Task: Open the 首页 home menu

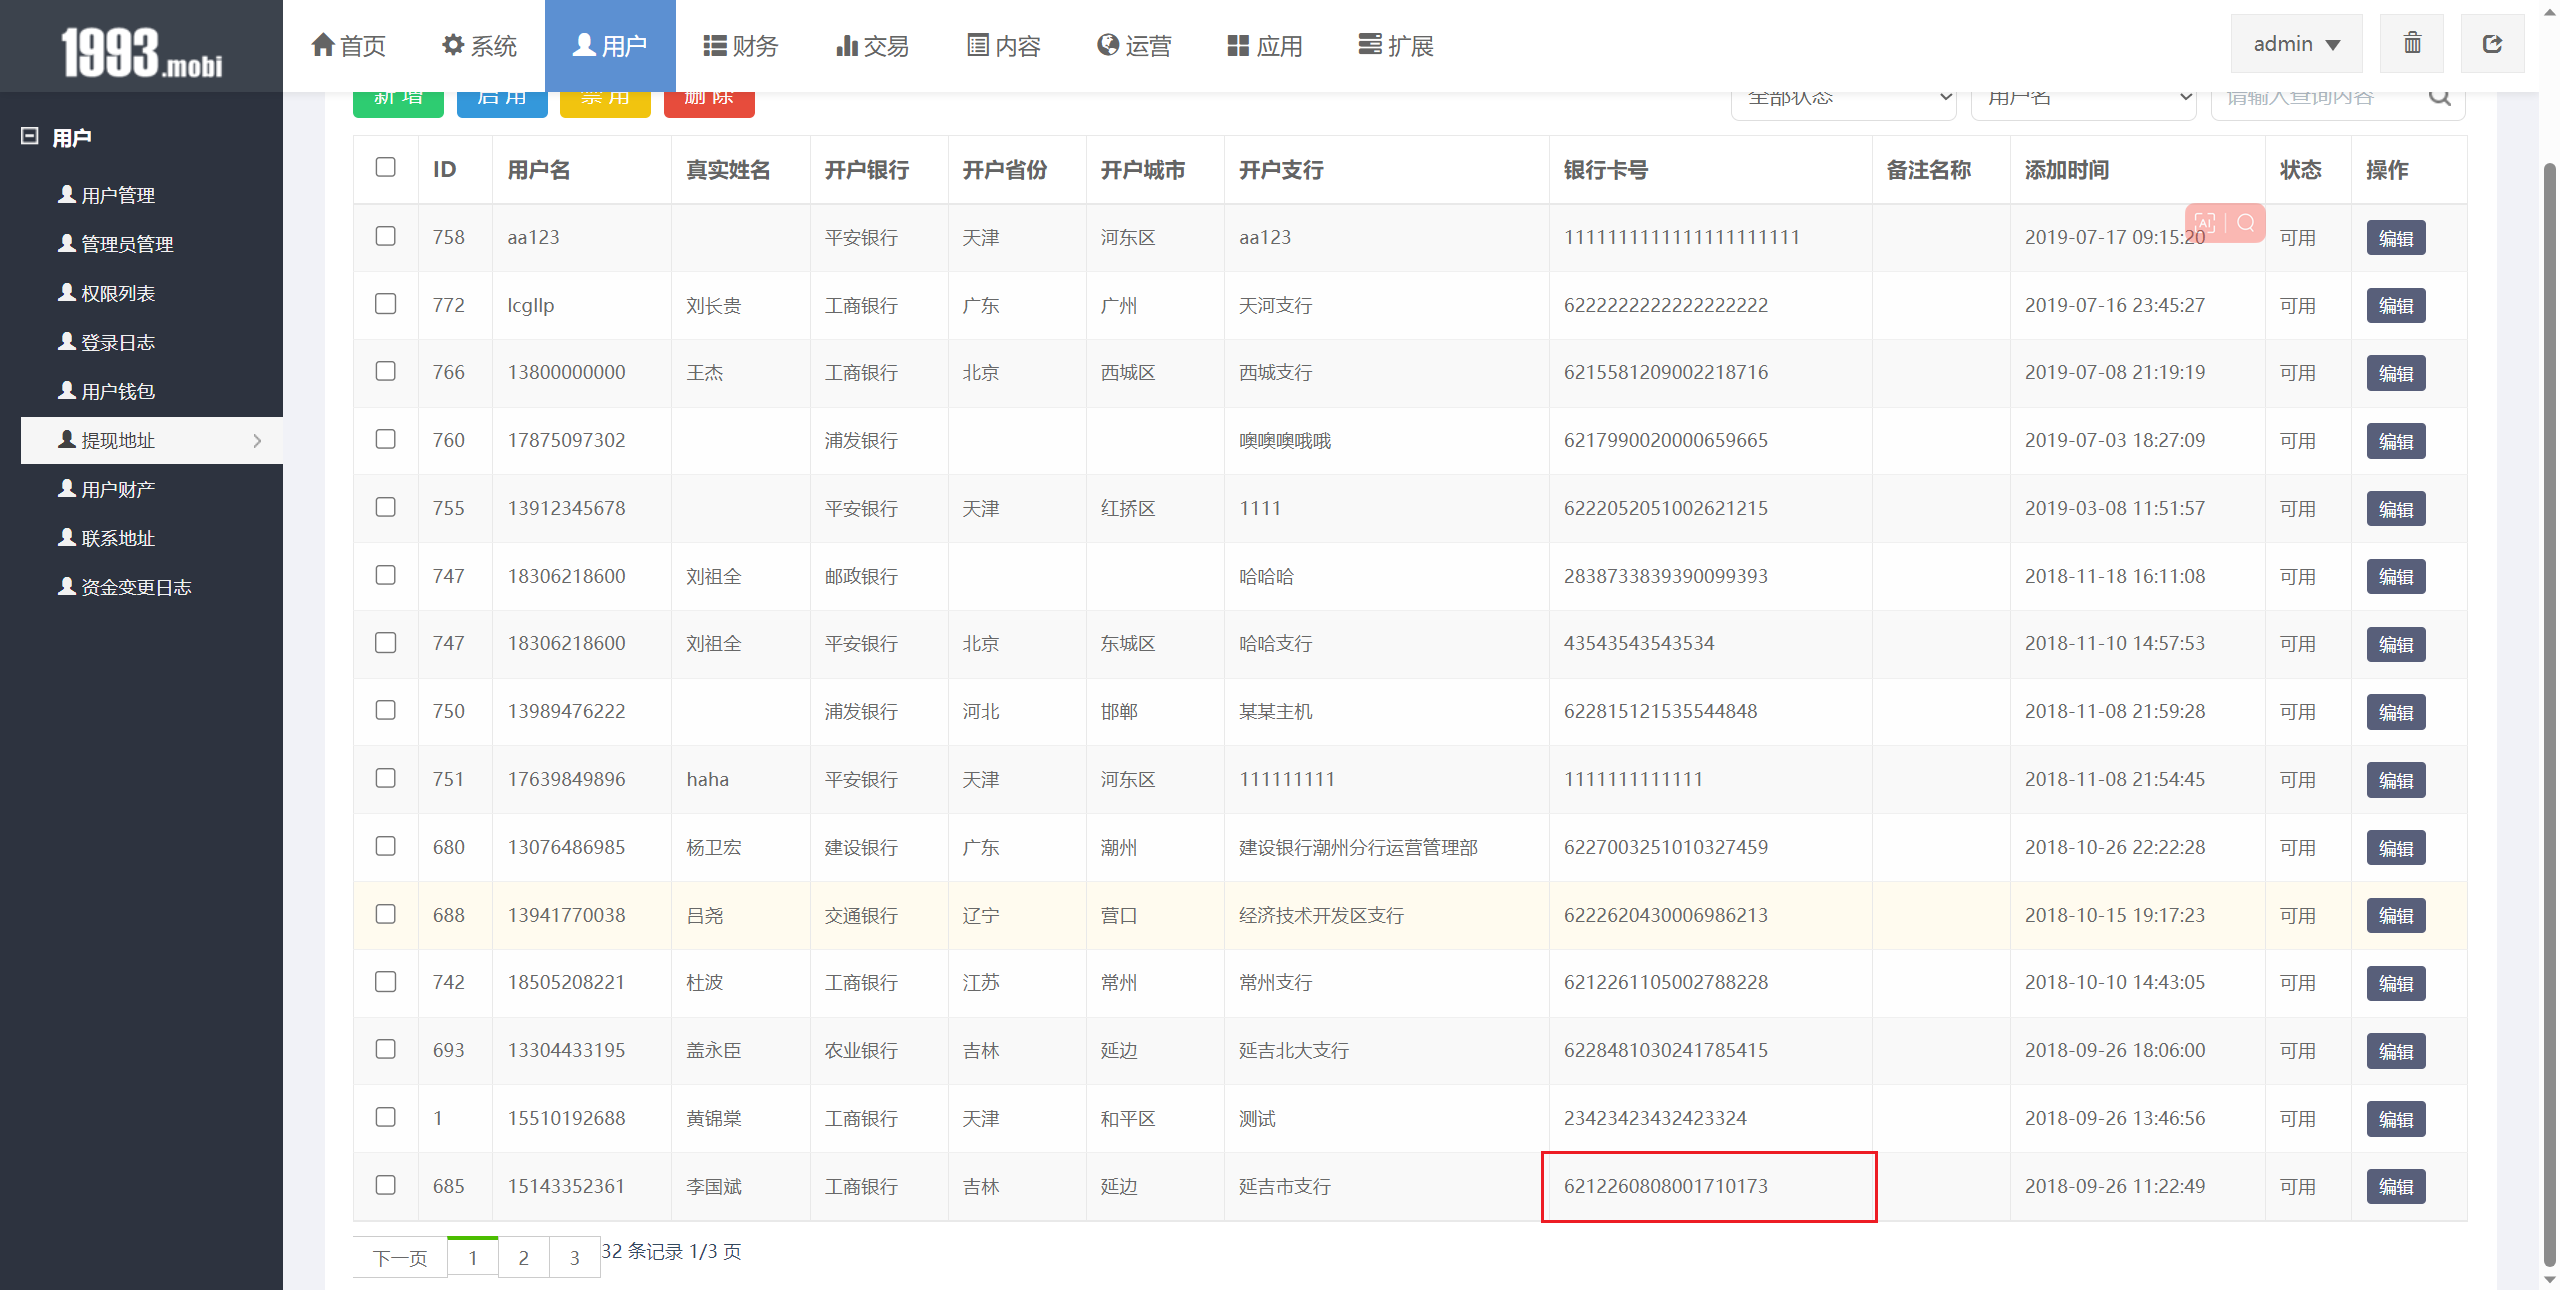Action: coord(348,46)
